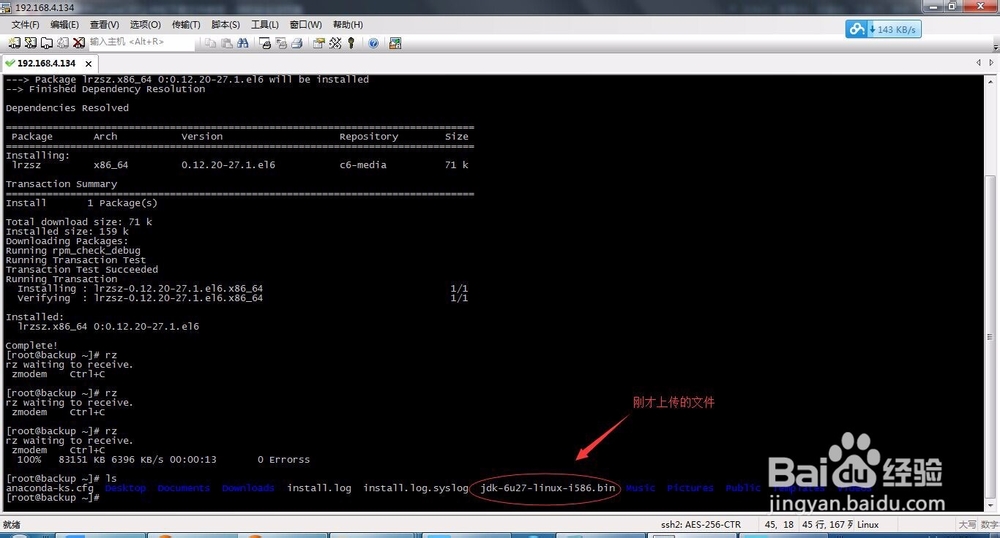Image resolution: width=1000 pixels, height=538 pixels.
Task: Click the Public directory name
Action: point(743,488)
